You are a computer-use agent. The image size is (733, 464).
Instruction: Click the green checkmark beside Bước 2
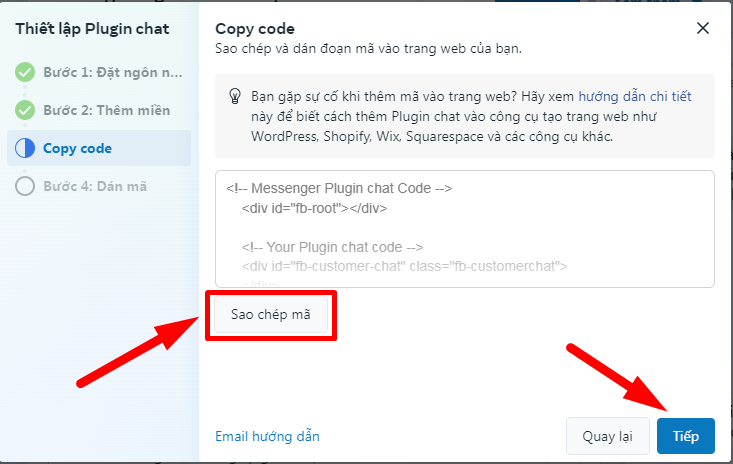[25, 110]
